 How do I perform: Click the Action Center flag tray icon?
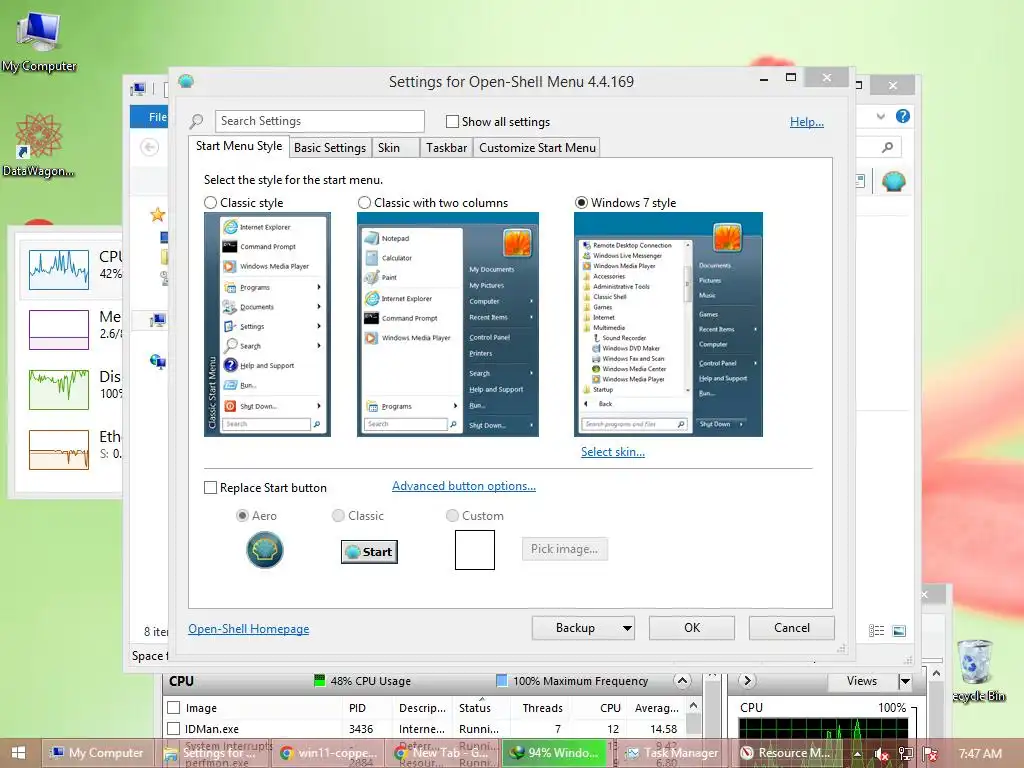pos(931,754)
